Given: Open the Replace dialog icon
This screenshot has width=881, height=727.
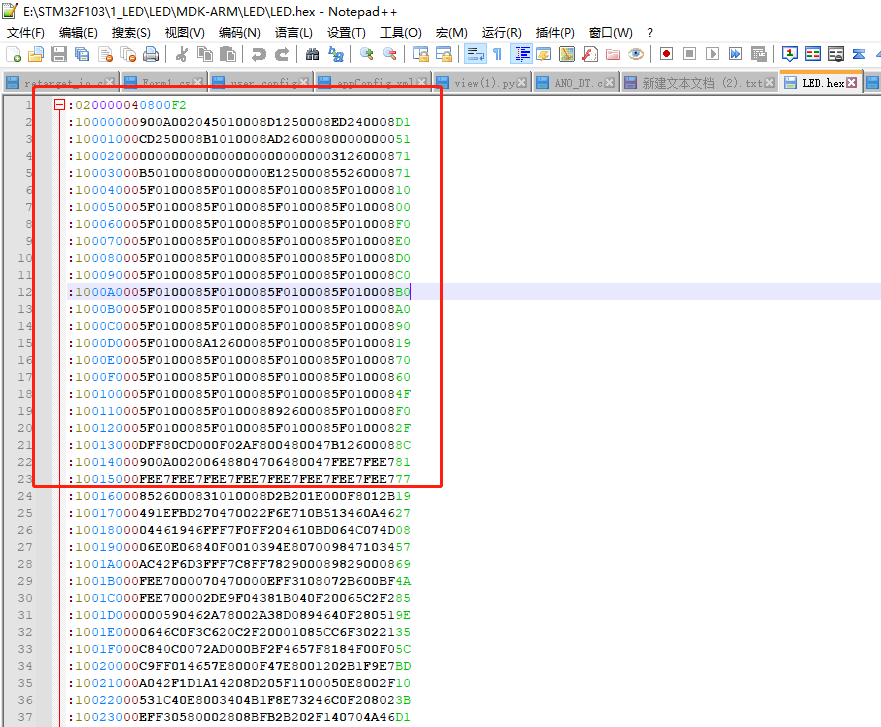Looking at the screenshot, I should coord(335,54).
